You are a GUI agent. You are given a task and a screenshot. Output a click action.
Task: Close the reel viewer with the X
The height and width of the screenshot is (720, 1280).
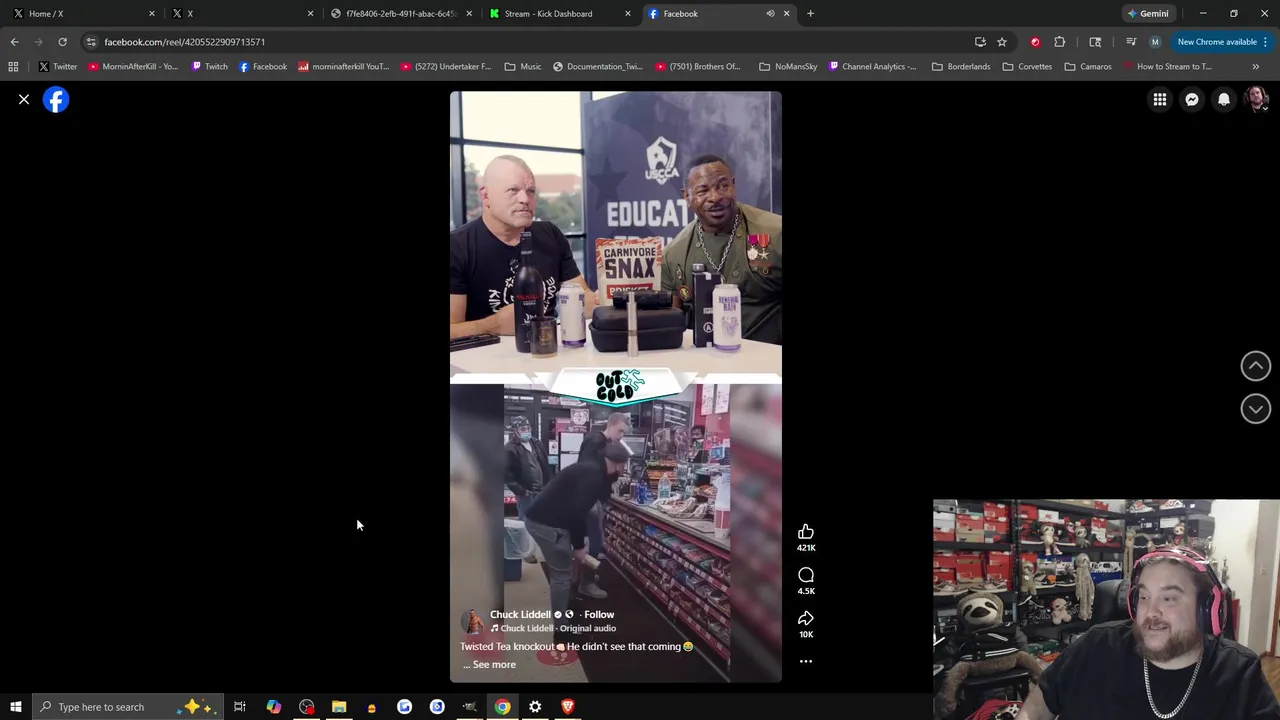pos(24,99)
